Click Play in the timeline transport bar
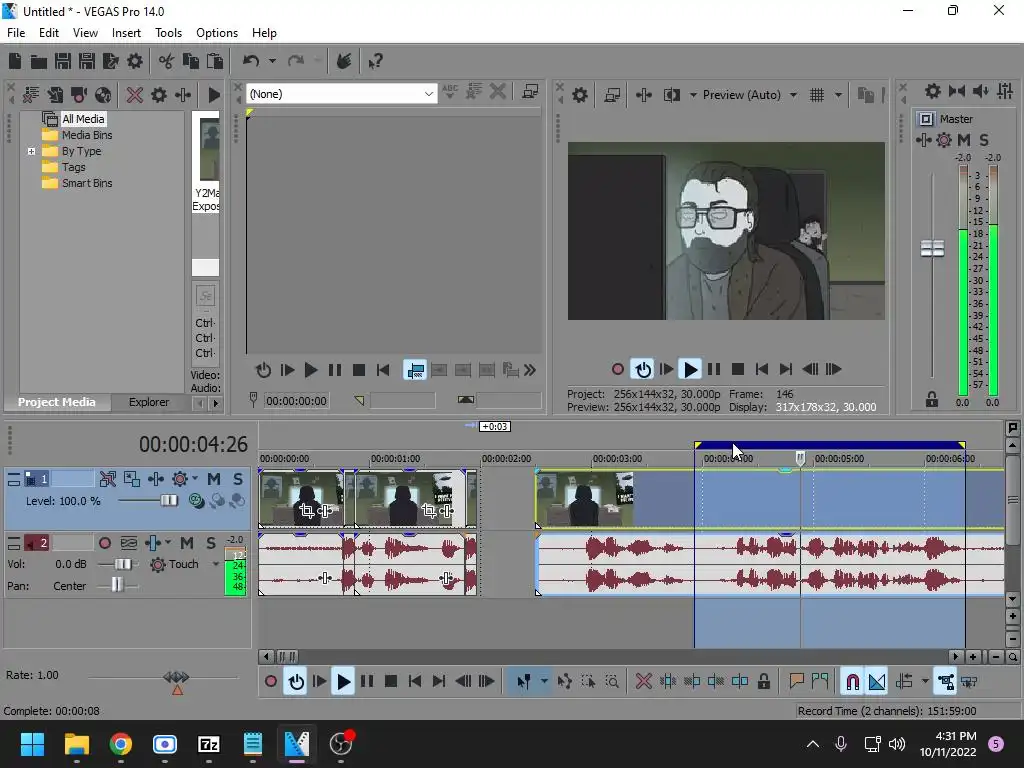1024x768 pixels. pyautogui.click(x=343, y=682)
